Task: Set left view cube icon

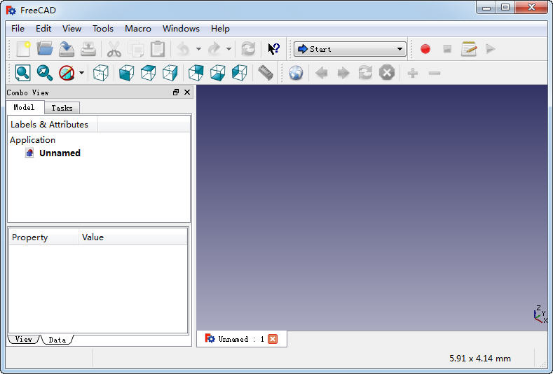Action: click(240, 73)
